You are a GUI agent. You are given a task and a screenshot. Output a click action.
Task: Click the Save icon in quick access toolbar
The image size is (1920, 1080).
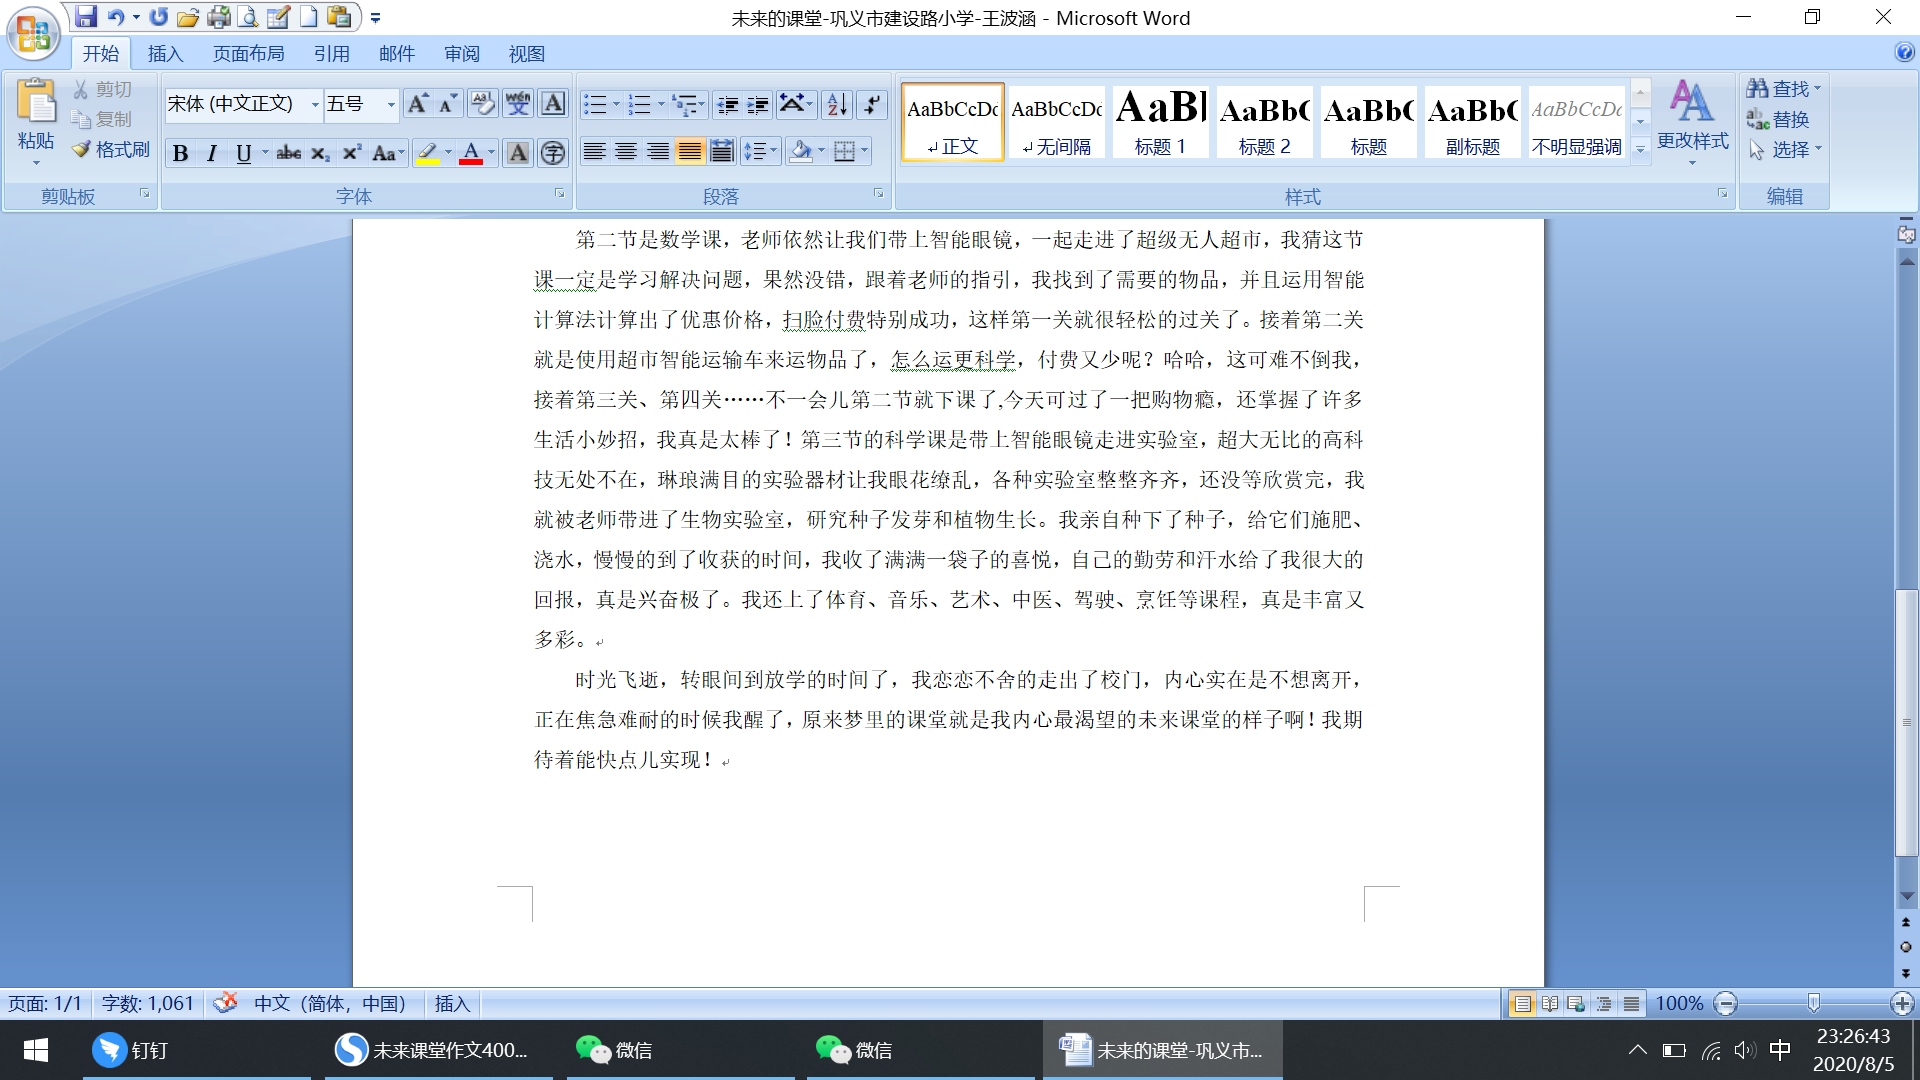[86, 17]
